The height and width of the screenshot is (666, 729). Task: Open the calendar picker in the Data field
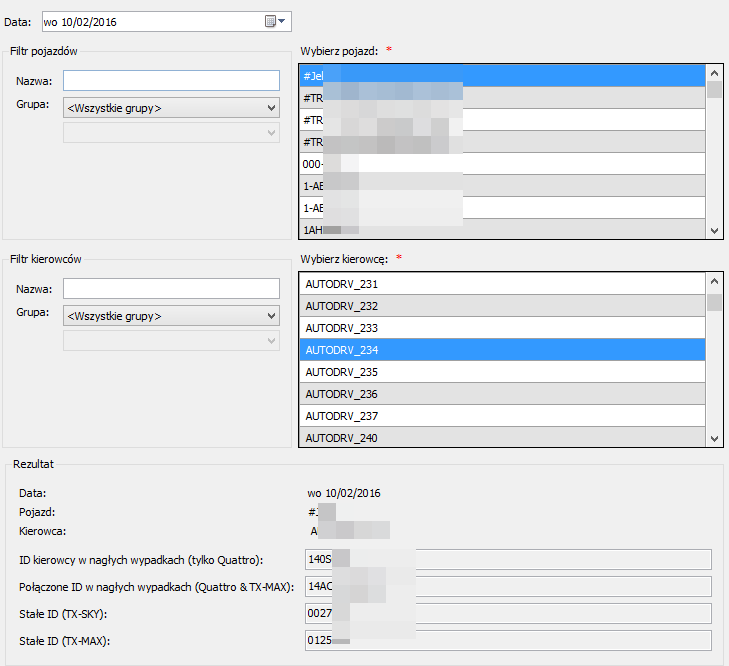click(x=274, y=21)
